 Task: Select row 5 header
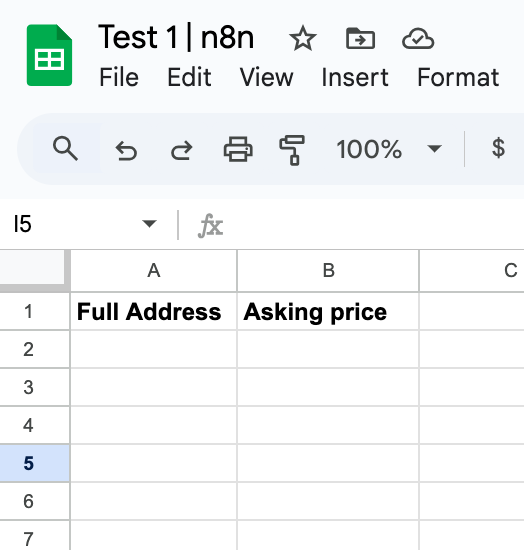point(35,463)
